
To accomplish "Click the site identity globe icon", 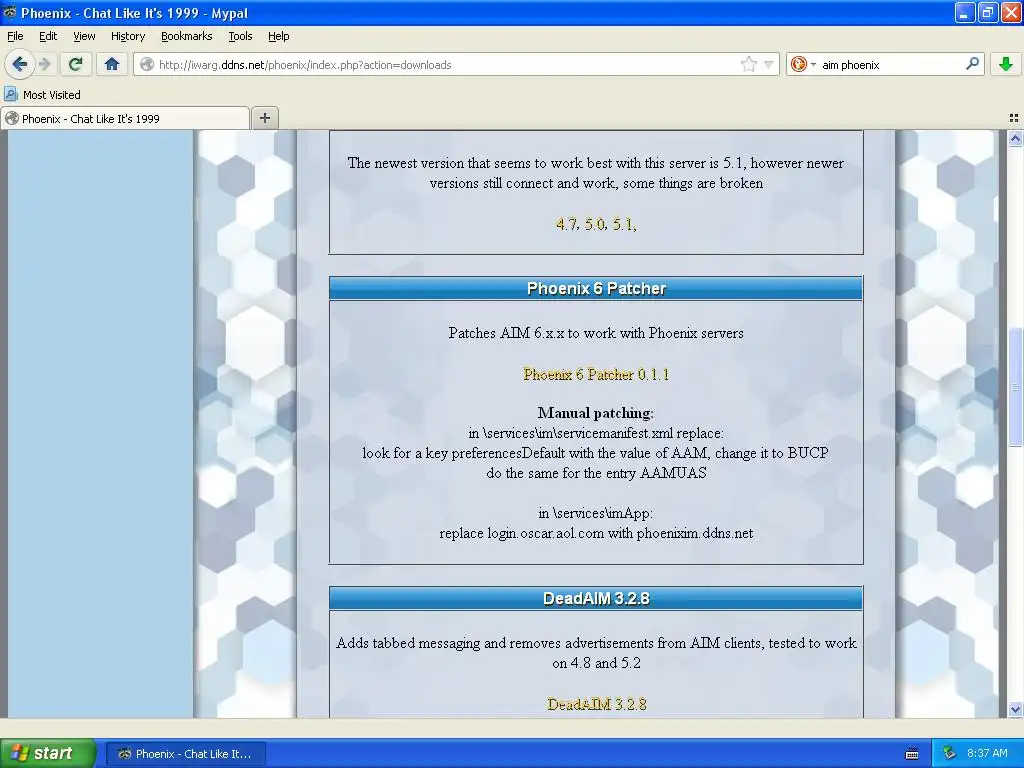I will tap(147, 65).
